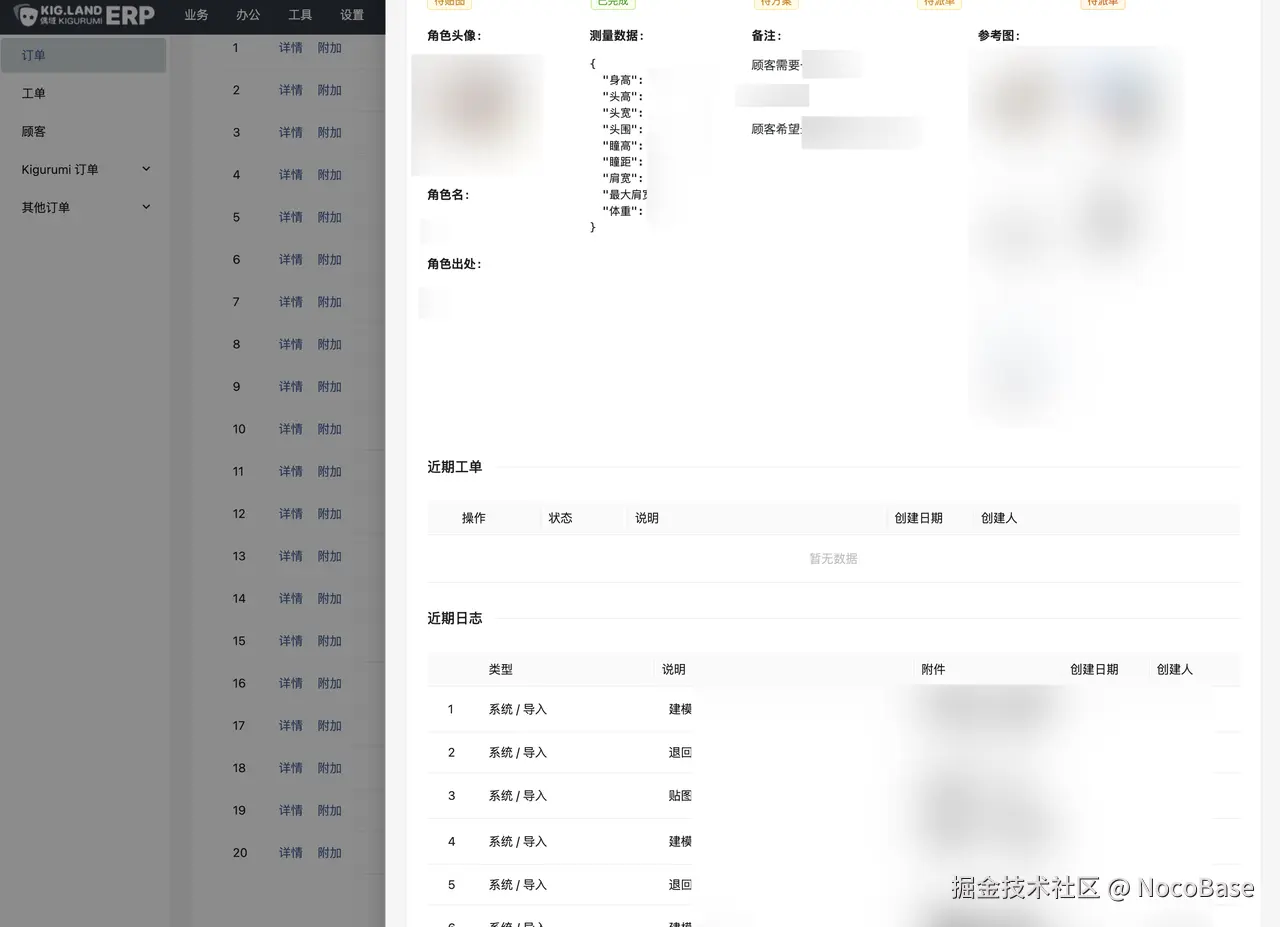Open 详情 for row 2
1280x927 pixels.
click(x=291, y=90)
